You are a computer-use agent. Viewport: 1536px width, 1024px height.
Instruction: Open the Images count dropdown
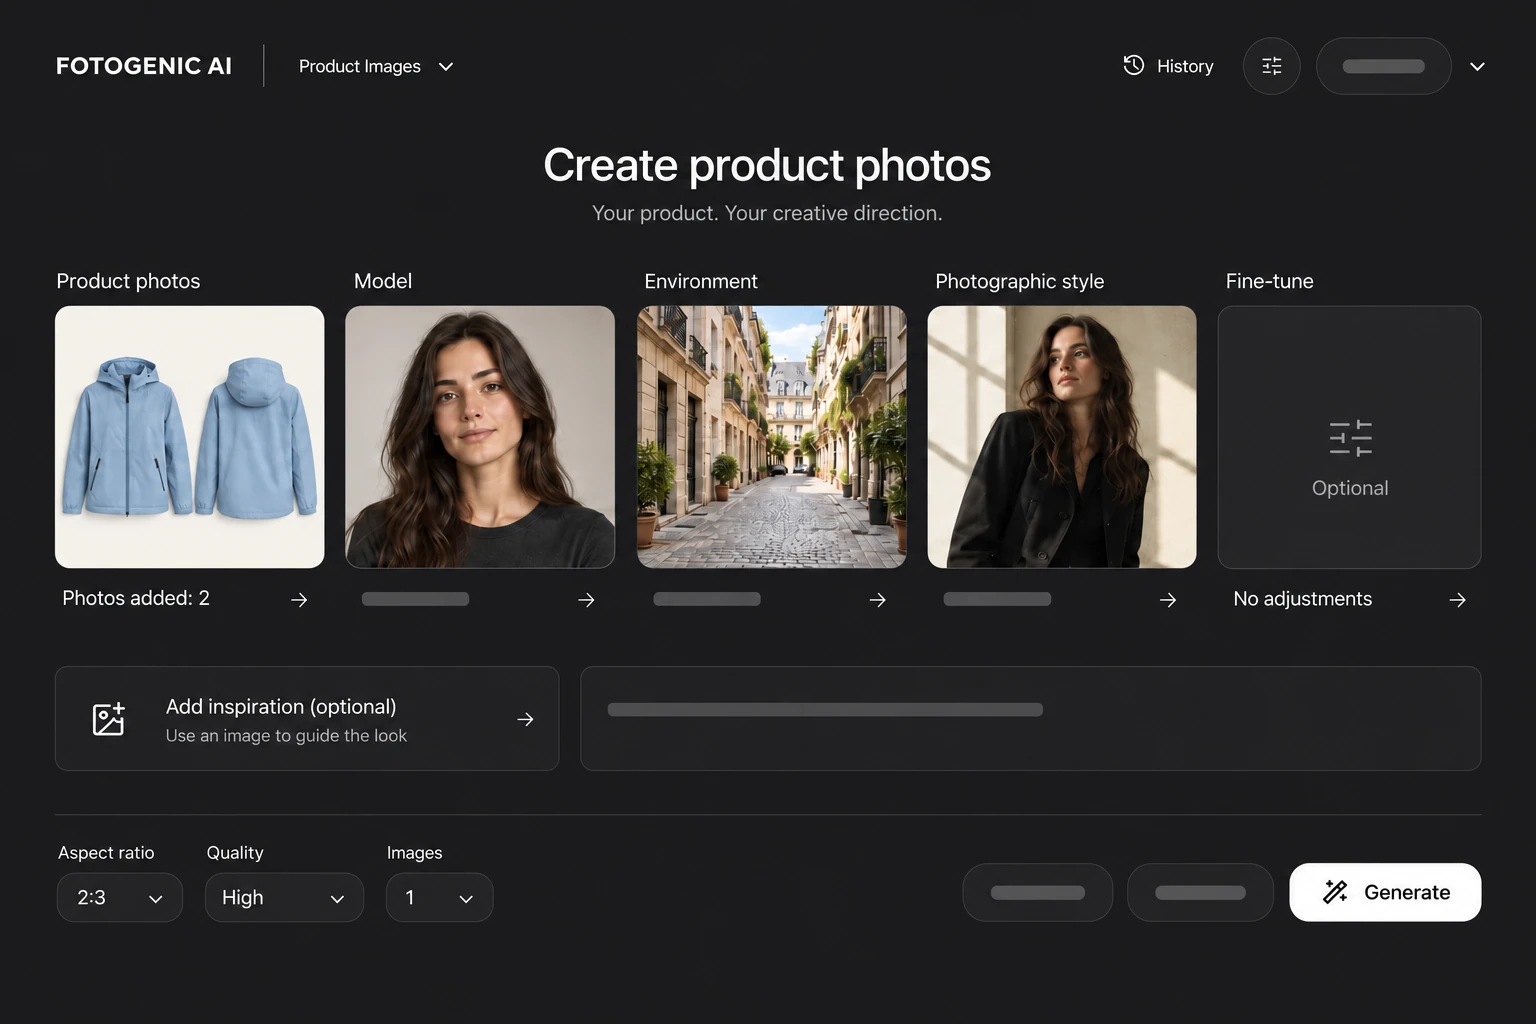click(x=439, y=897)
